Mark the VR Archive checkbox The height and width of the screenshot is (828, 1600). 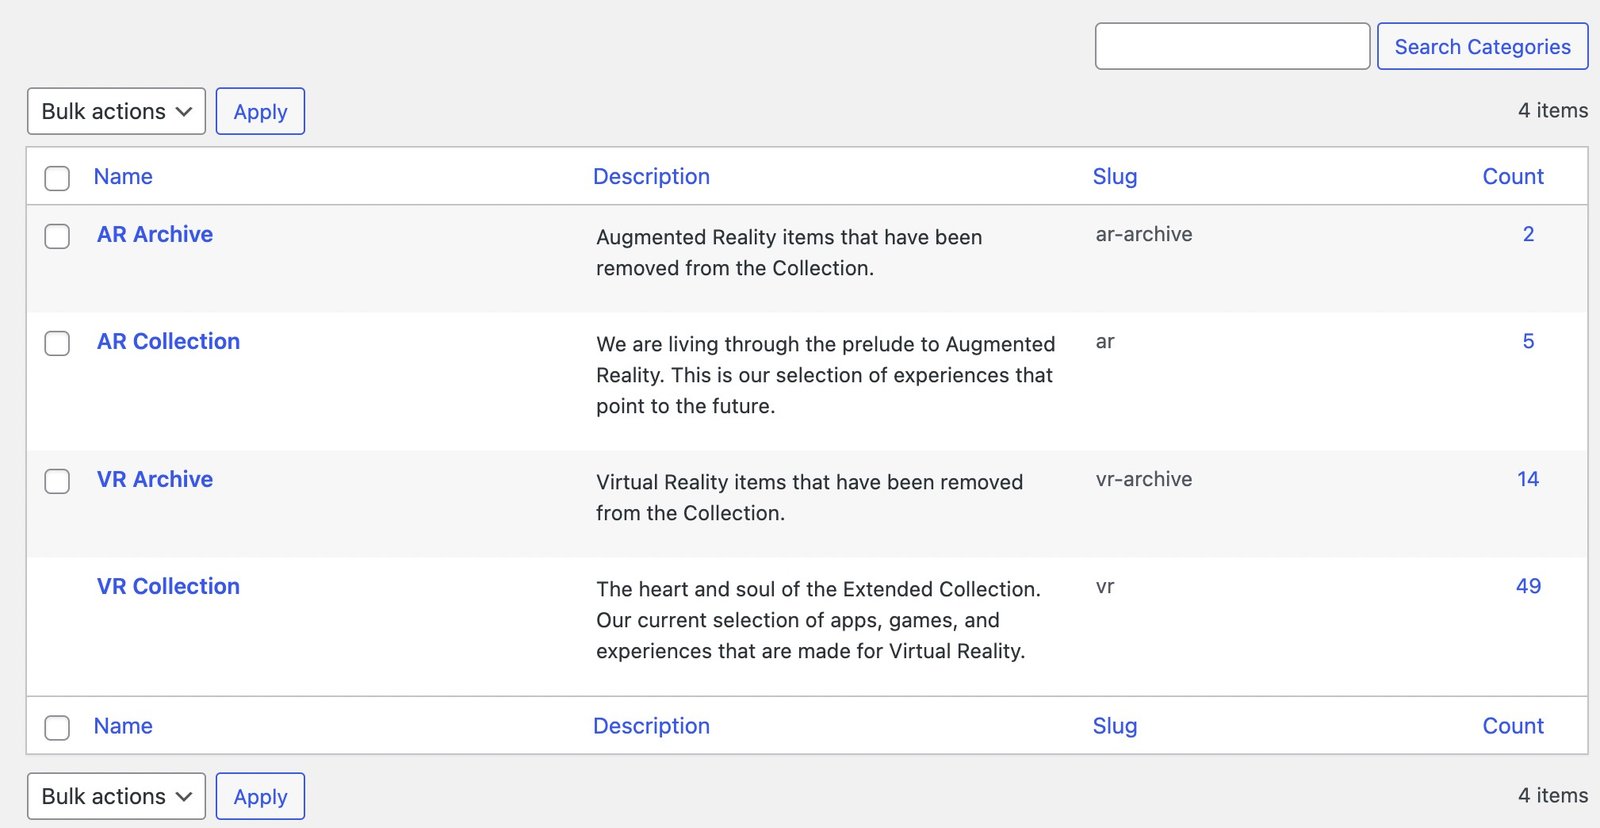click(x=57, y=481)
